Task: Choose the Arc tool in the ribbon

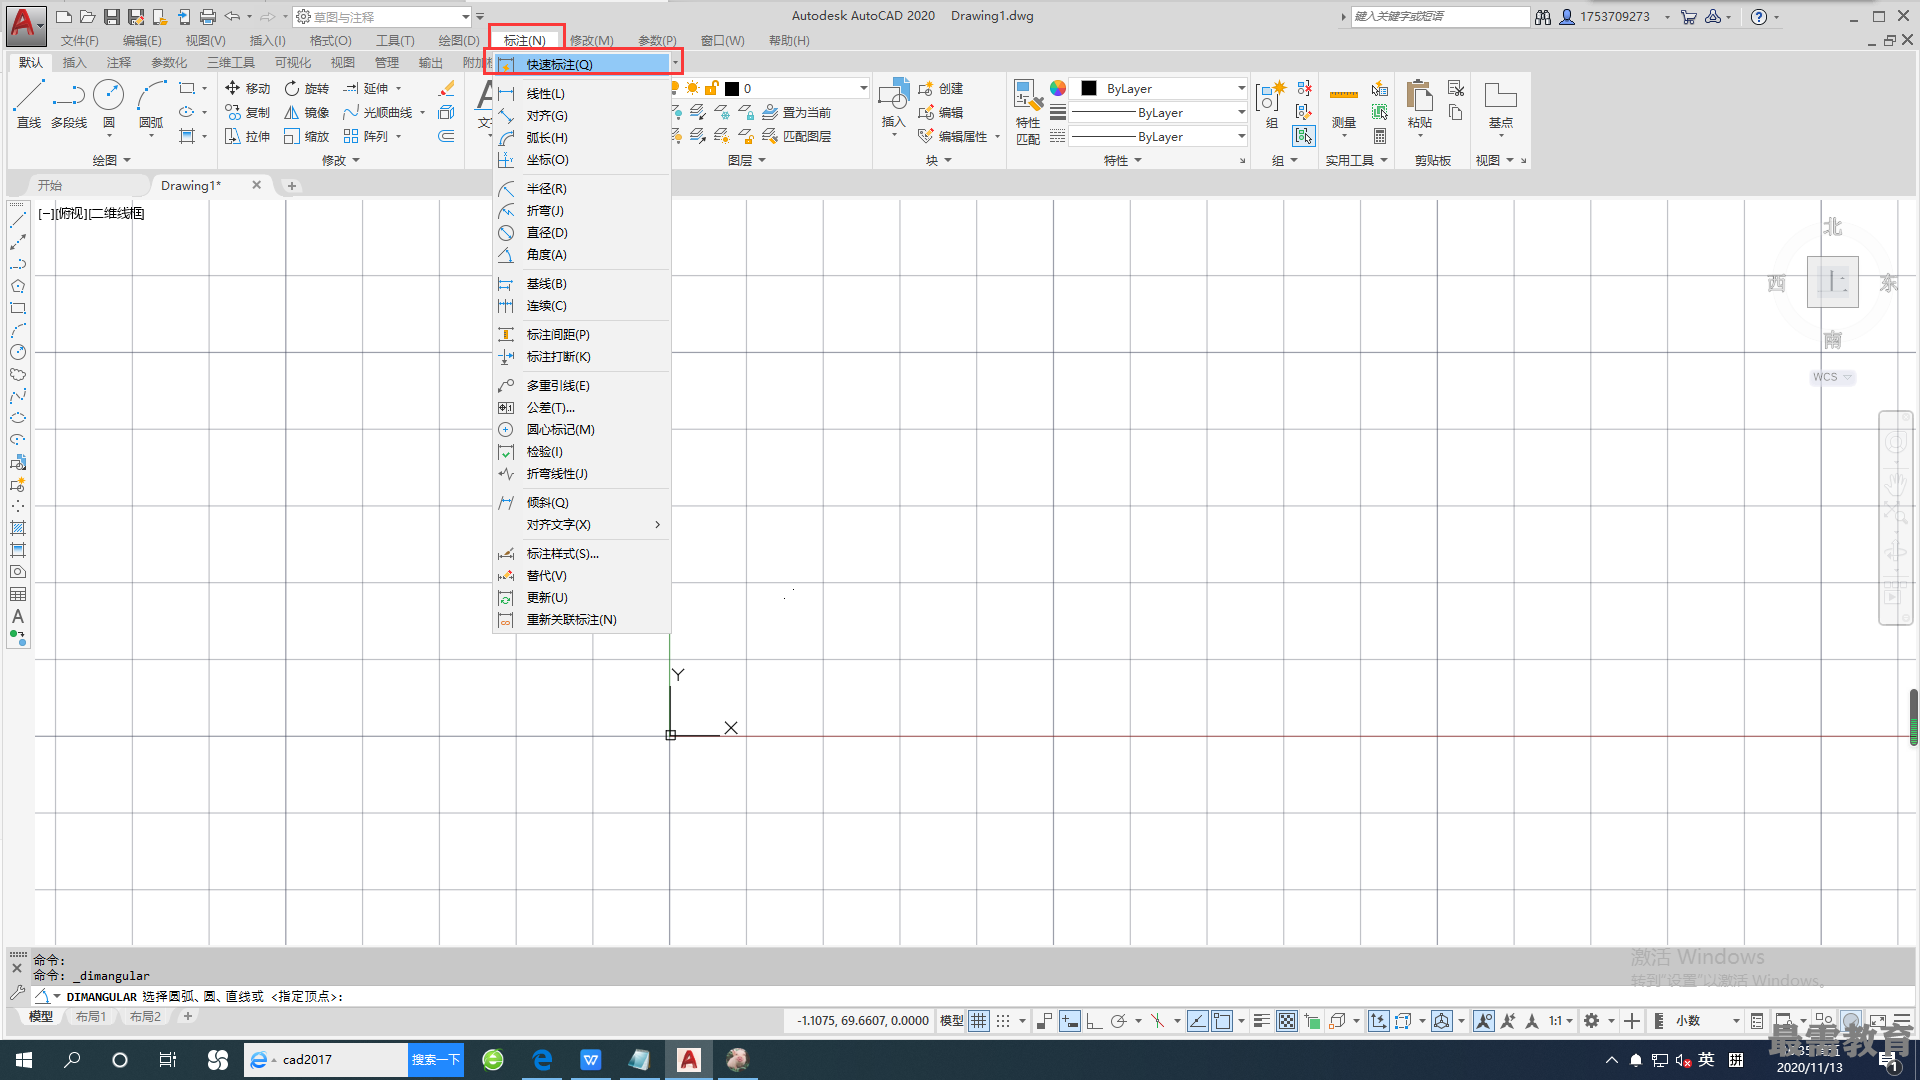Action: pos(151,105)
